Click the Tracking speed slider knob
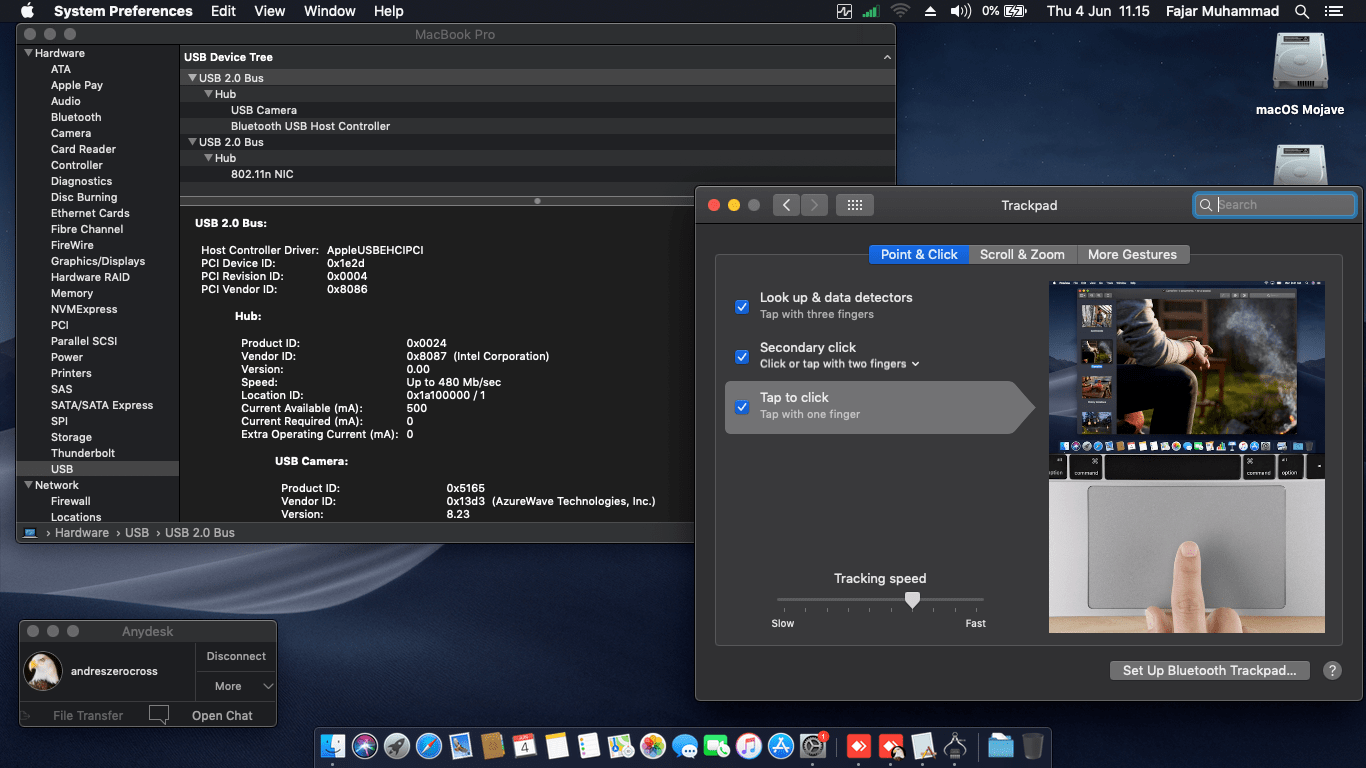Viewport: 1366px width, 768px height. pyautogui.click(x=912, y=599)
